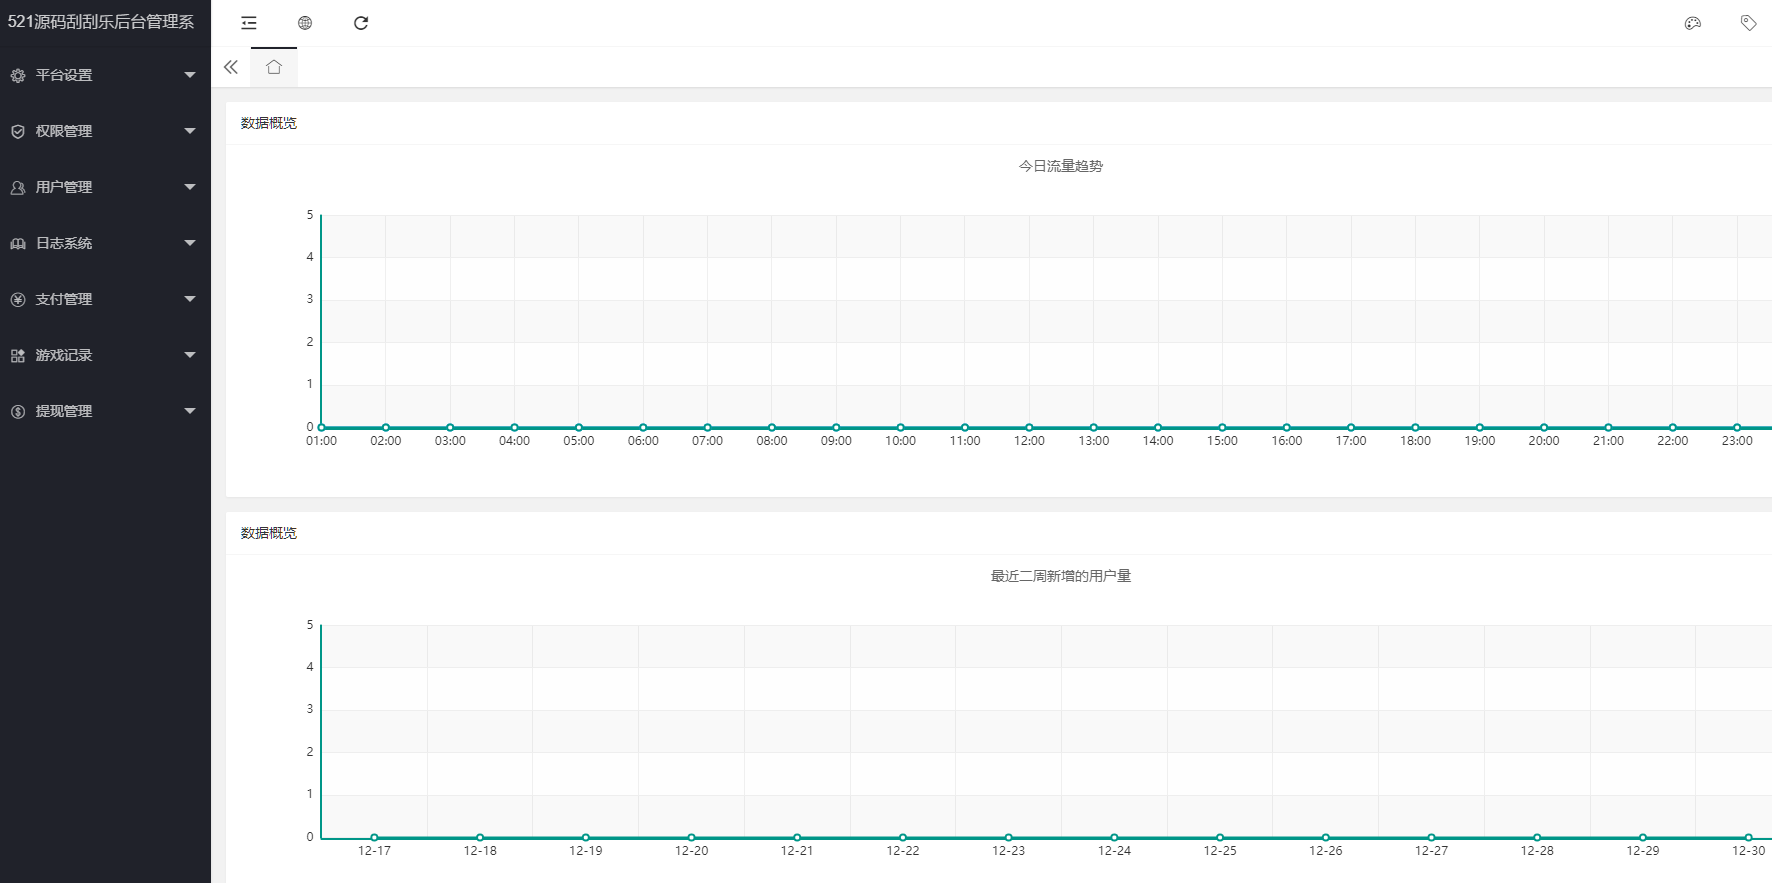Click the refresh icon in top bar
The width and height of the screenshot is (1772, 883).
[361, 23]
